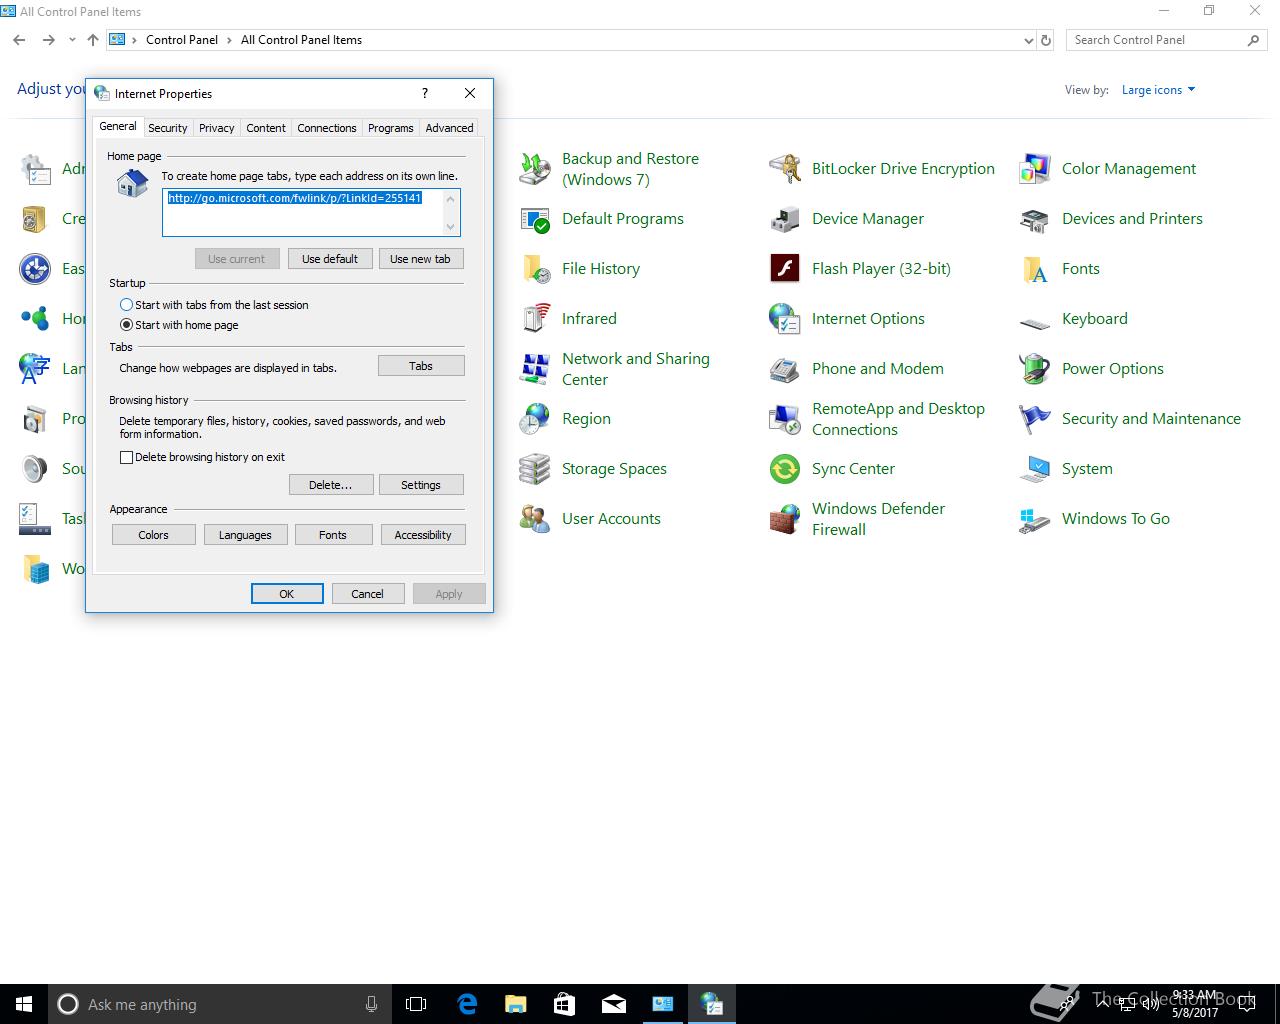Open the recent locations dropdown arrow

point(72,40)
